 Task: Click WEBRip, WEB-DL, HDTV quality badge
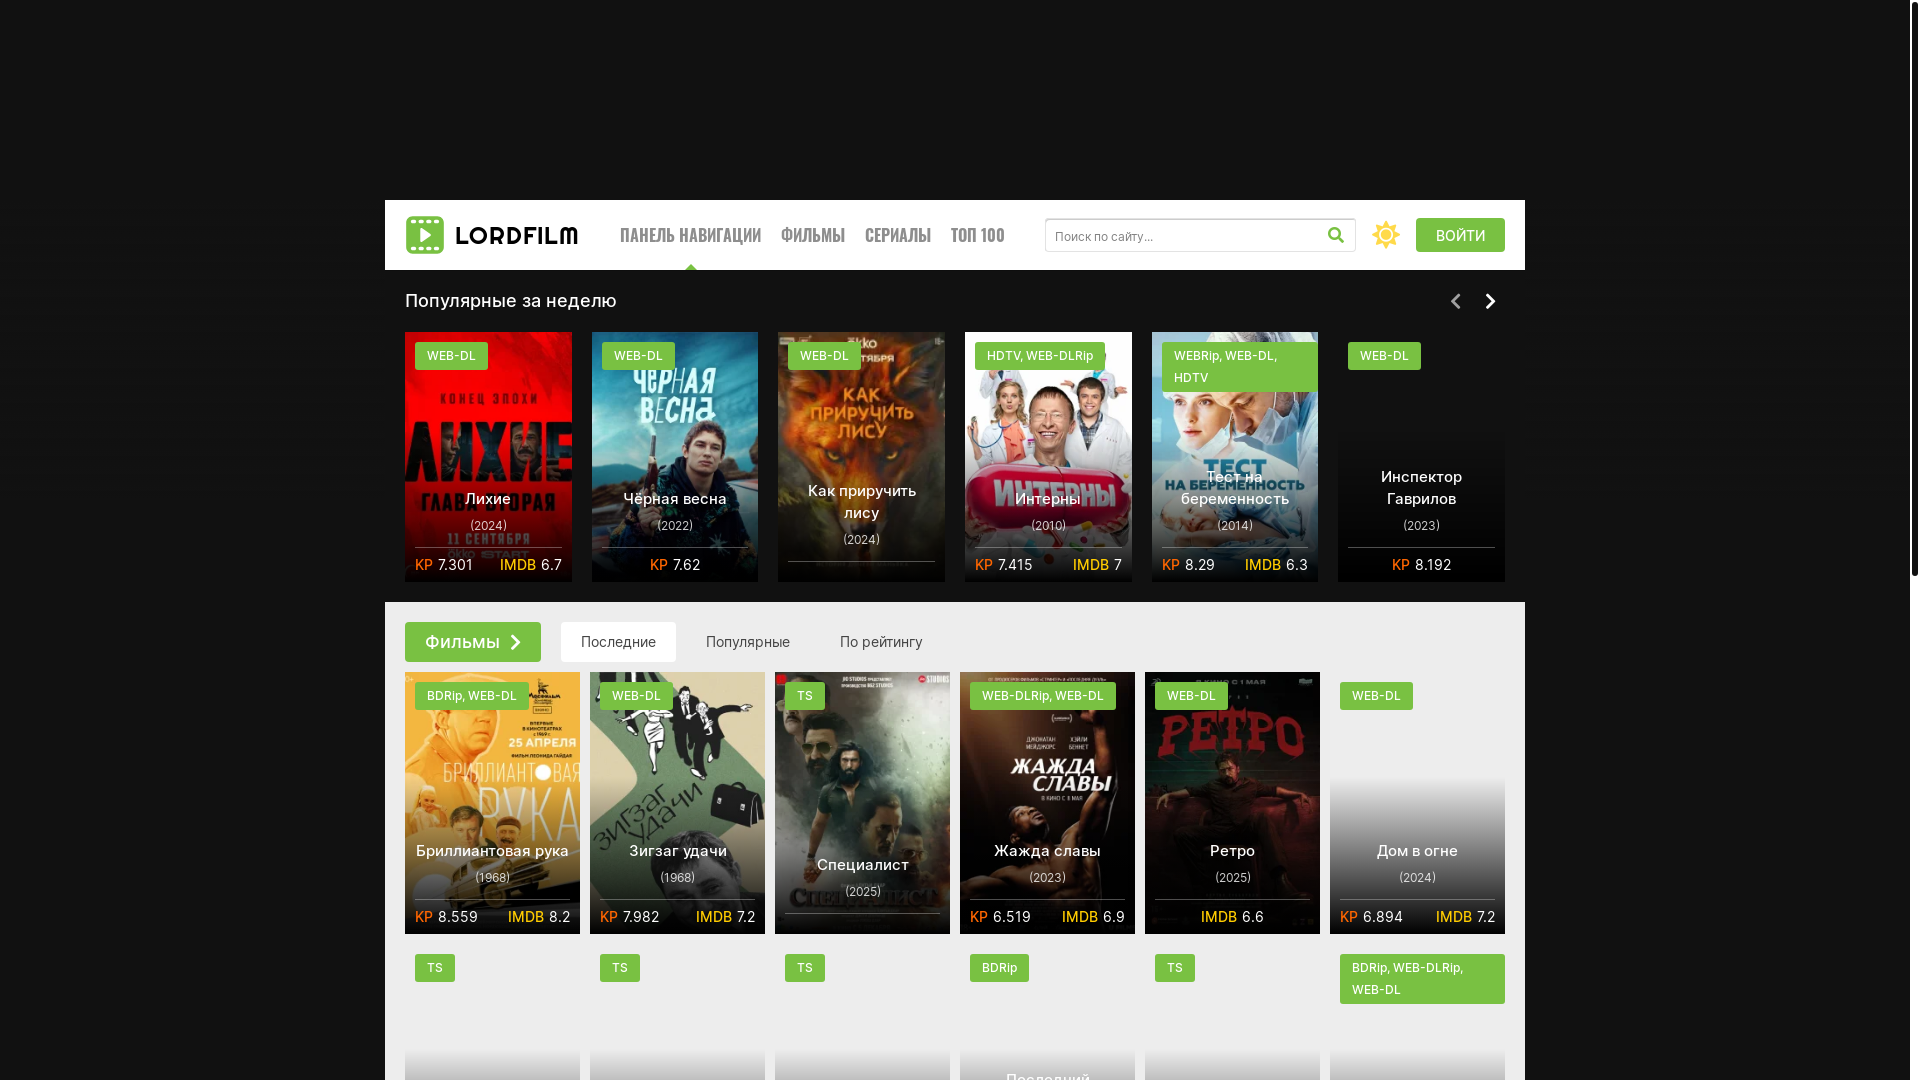tap(1240, 367)
